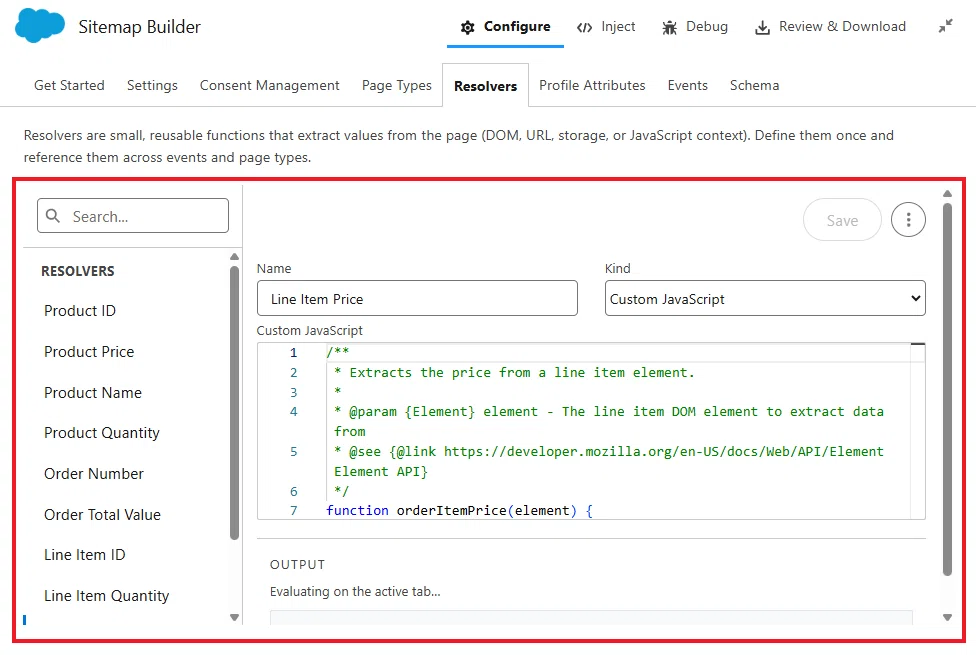Viewport: 976px width, 655px height.
Task: Focus the resolver Search field
Action: coord(133,216)
